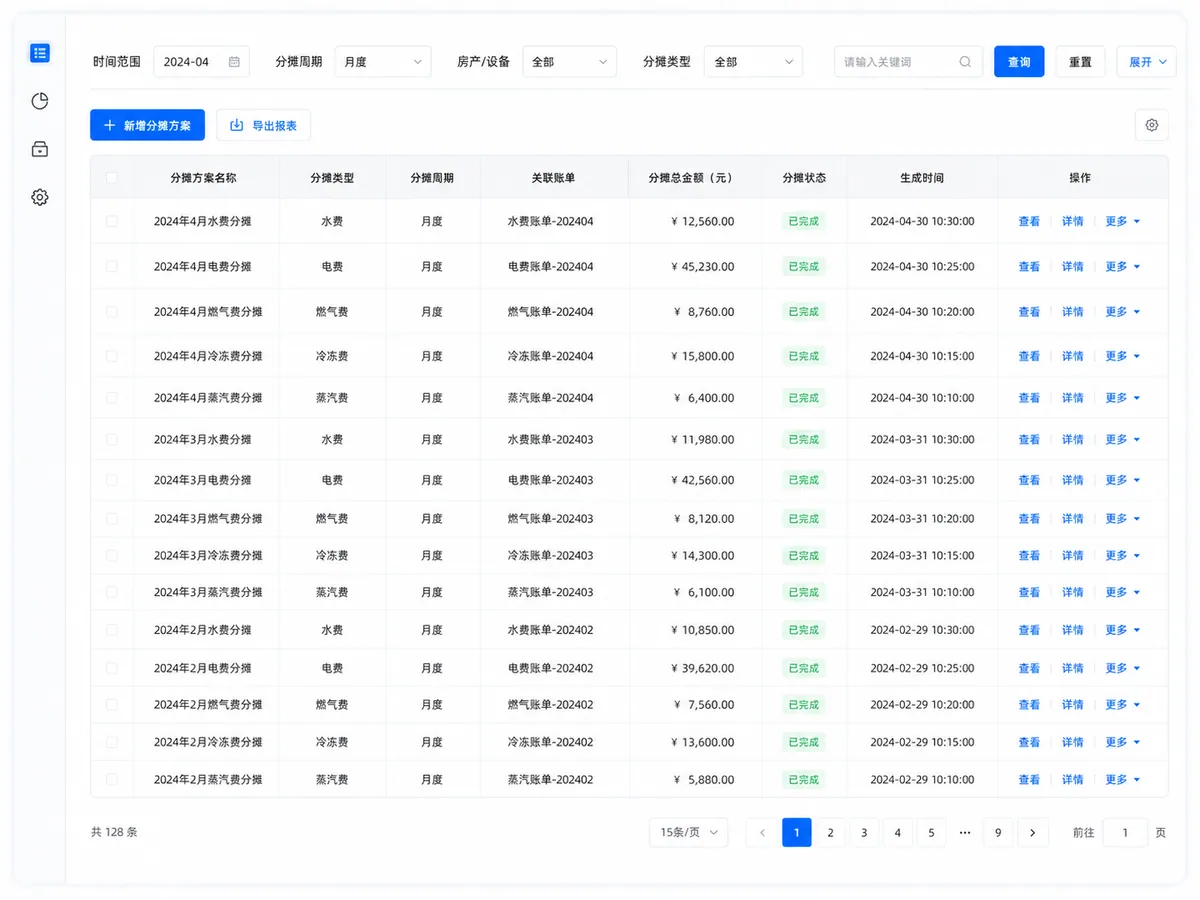The image size is (1200, 900).
Task: Check the 2024年3月蒸汽费分摊 row checkbox
Action: (111, 592)
